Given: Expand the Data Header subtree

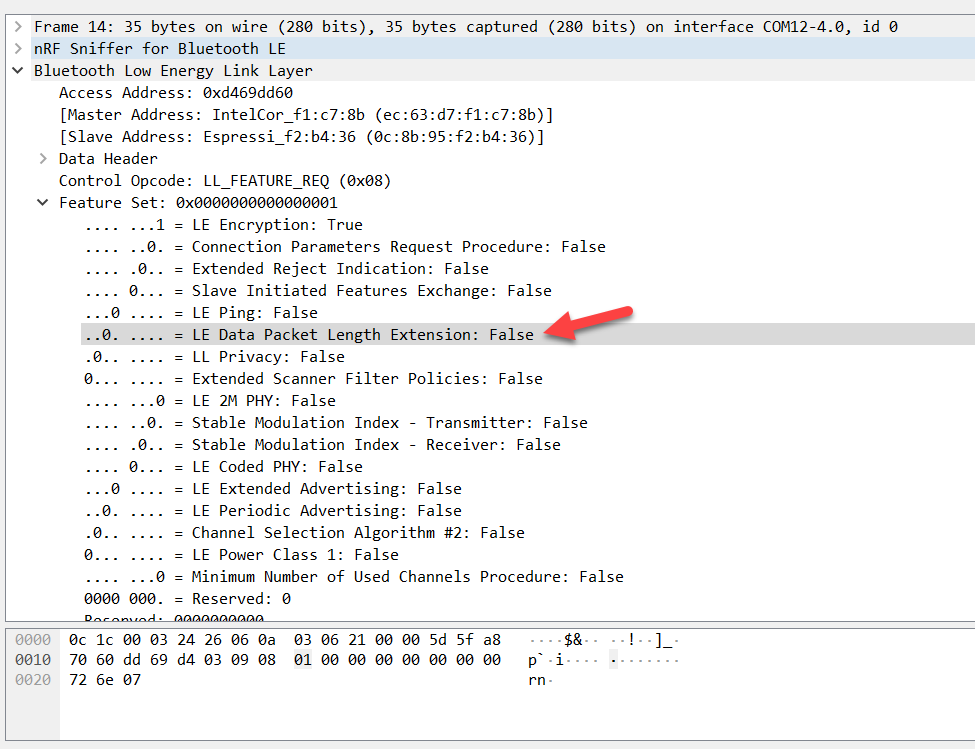Looking at the screenshot, I should tap(42, 158).
